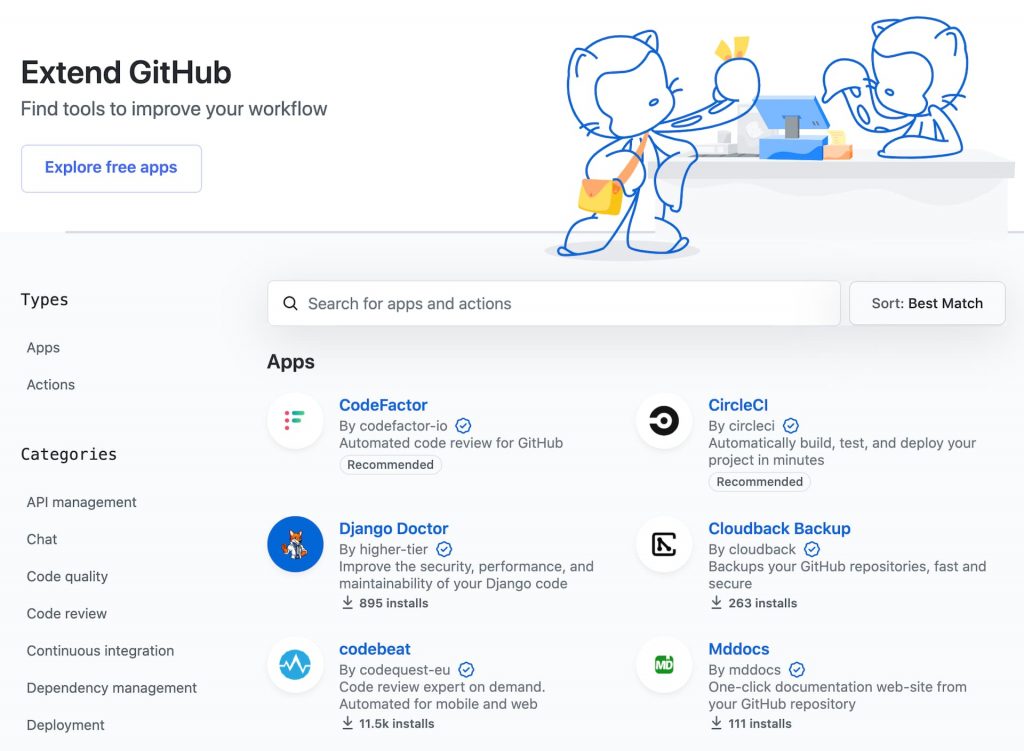Select the Continuous integration category
The width and height of the screenshot is (1024, 751).
point(101,651)
